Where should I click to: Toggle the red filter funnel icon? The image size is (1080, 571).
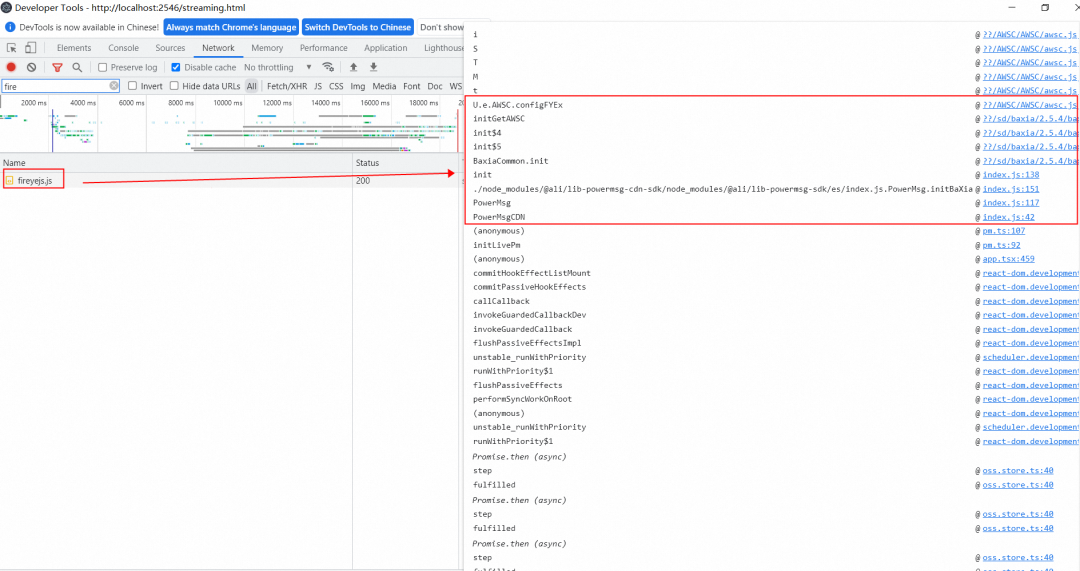point(57,68)
